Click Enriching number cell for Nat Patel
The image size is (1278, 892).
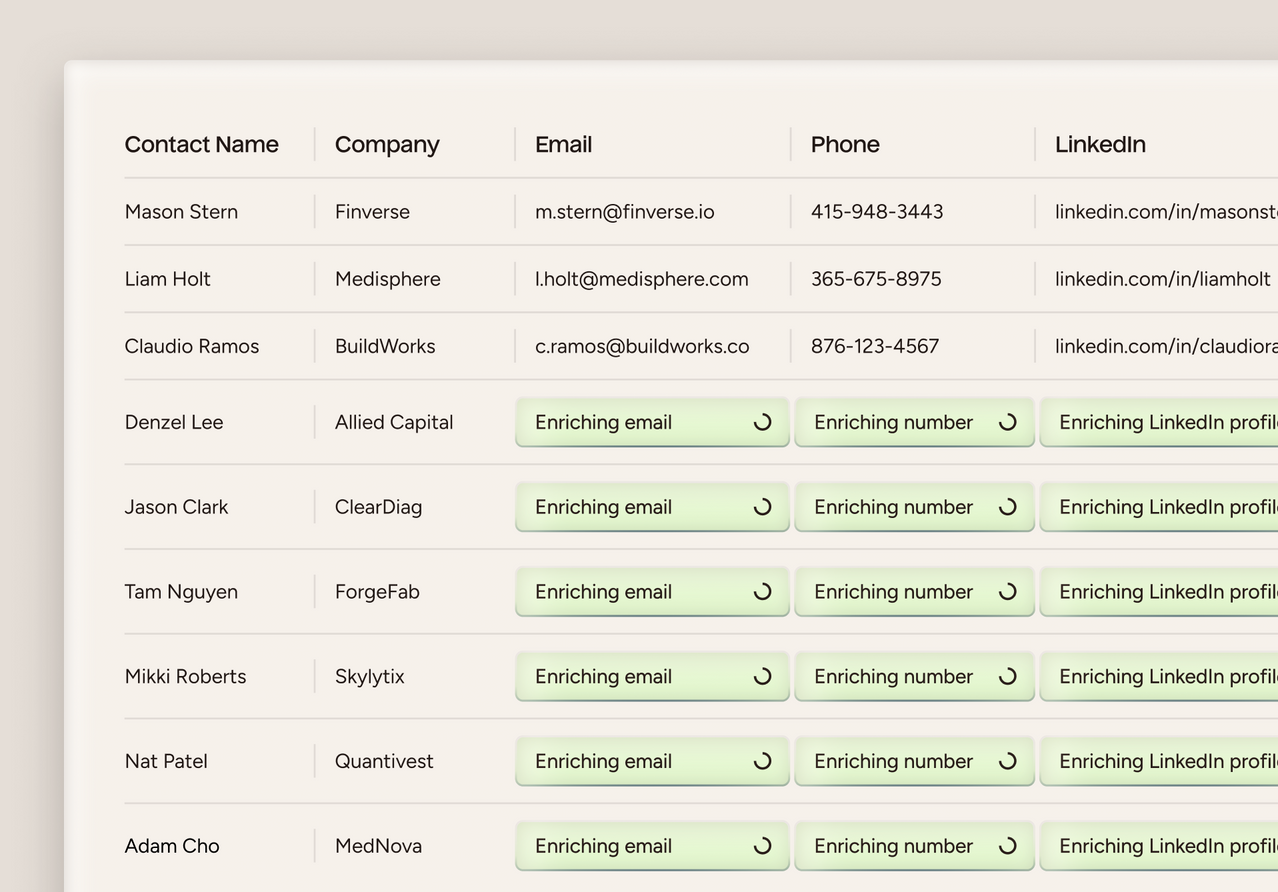(x=914, y=761)
